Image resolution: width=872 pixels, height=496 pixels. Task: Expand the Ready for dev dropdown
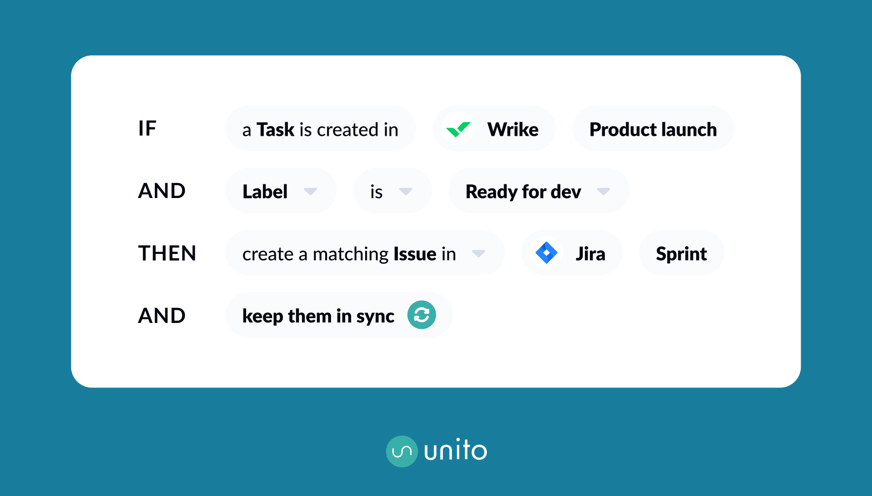click(x=603, y=191)
